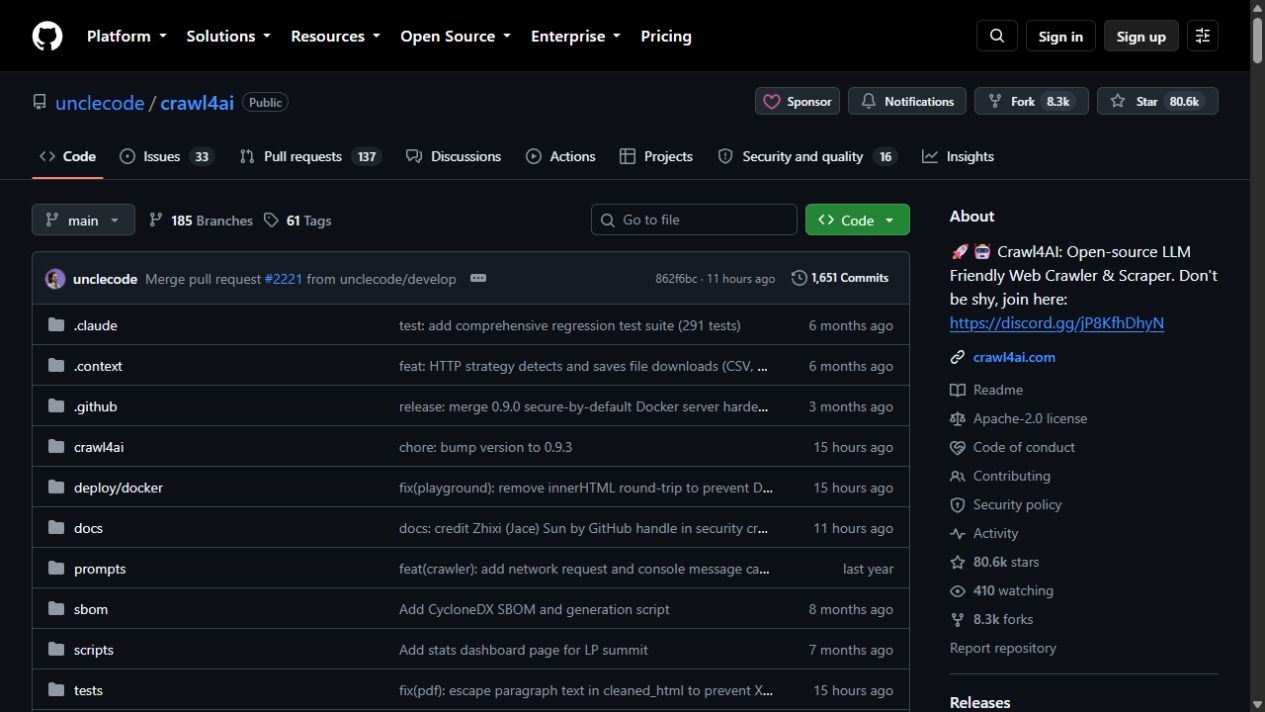Switch to the Pull requests tab

pos(310,156)
